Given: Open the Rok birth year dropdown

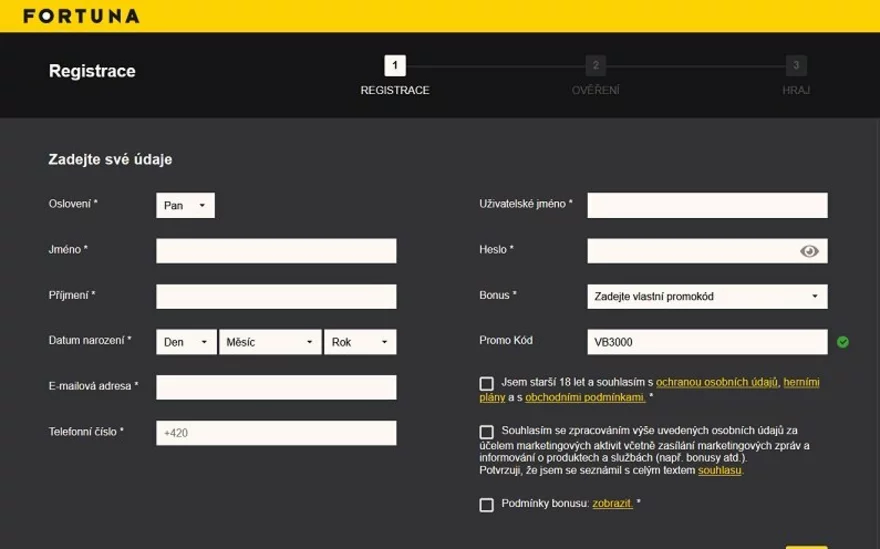Looking at the screenshot, I should (360, 342).
